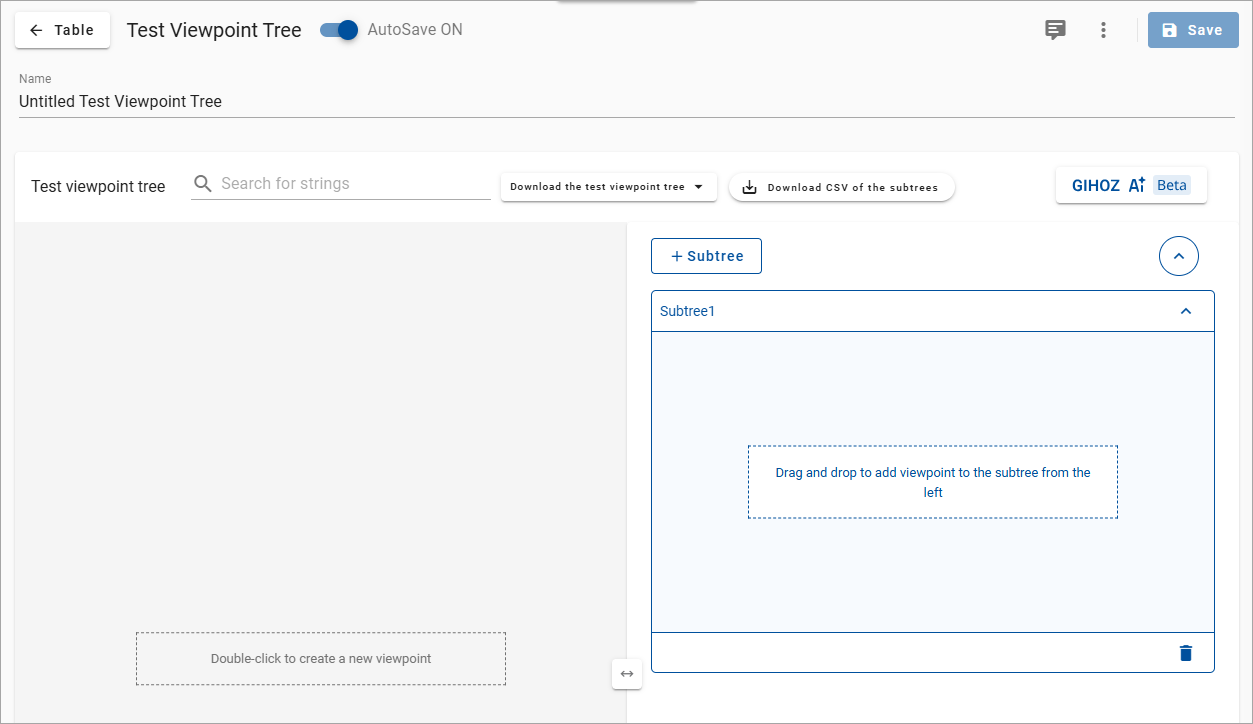The image size is (1253, 724).
Task: Delete Subtree1 using the trash icon
Action: click(1185, 652)
